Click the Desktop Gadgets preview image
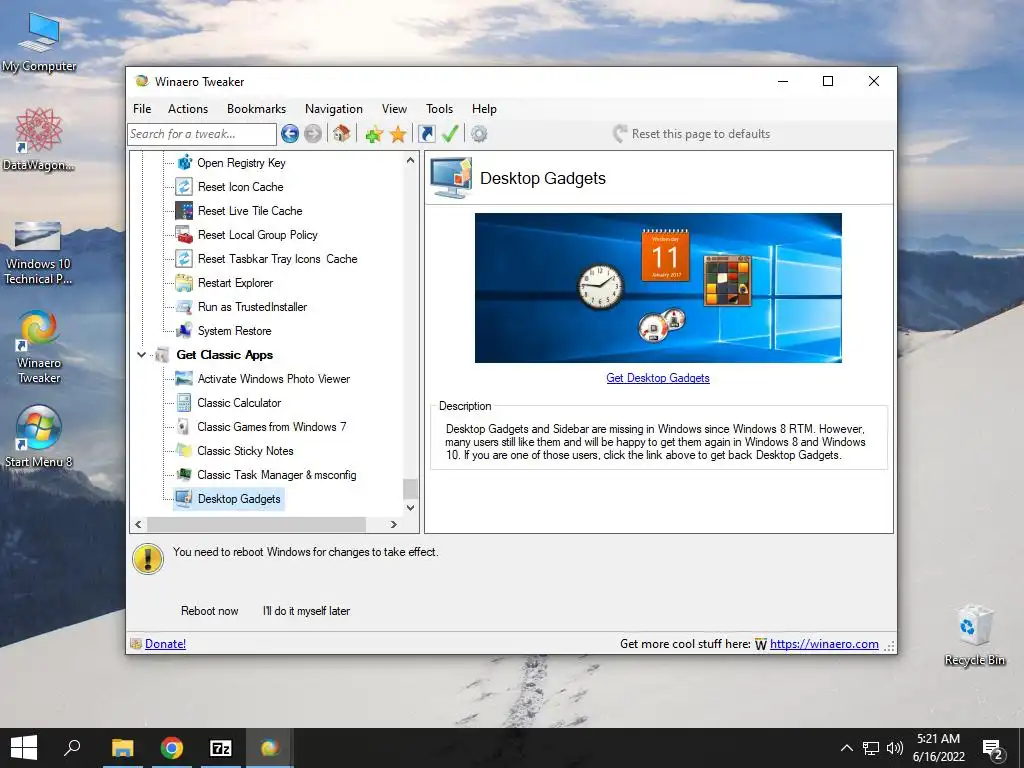The image size is (1024, 768). tap(658, 288)
